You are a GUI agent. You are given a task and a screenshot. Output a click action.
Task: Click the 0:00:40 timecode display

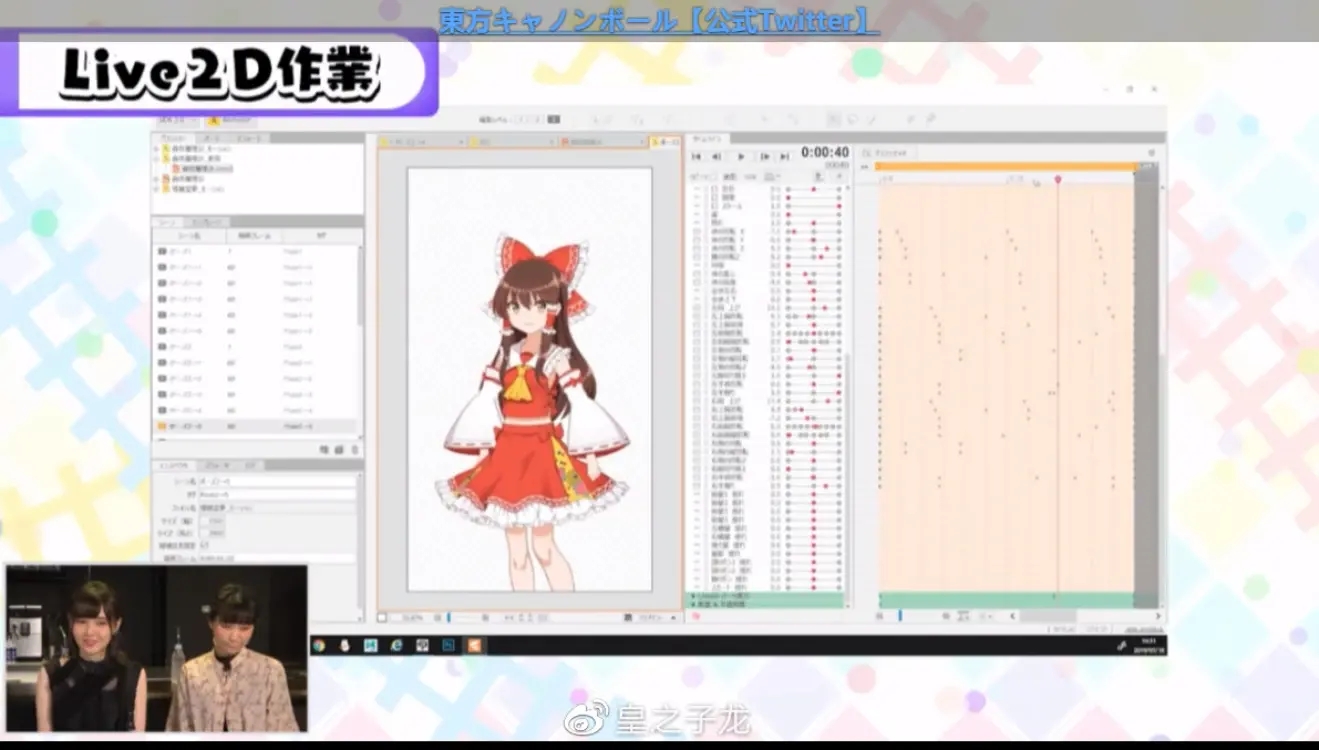[x=825, y=152]
